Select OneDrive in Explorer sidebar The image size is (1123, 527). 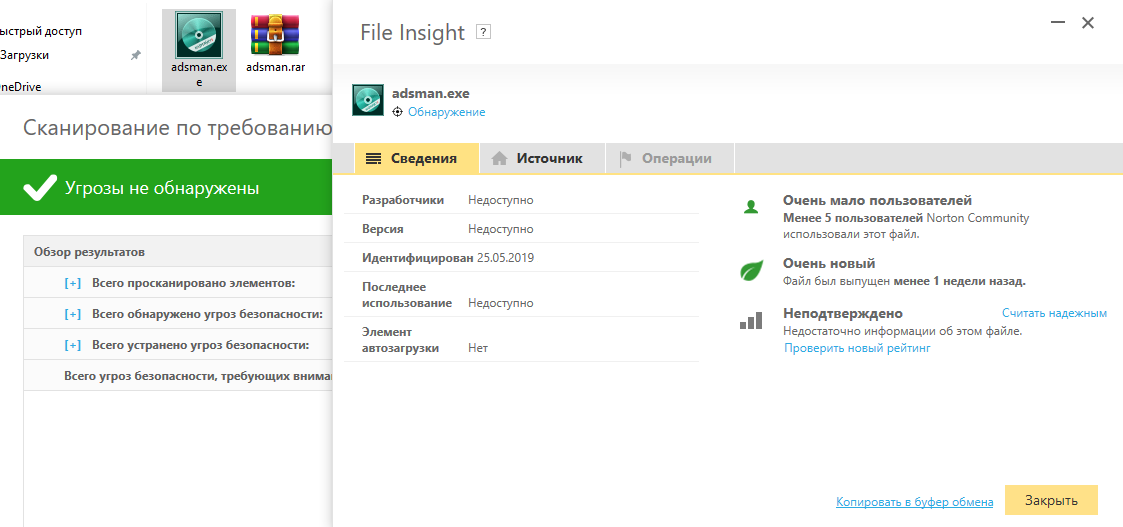pyautogui.click(x=20, y=87)
